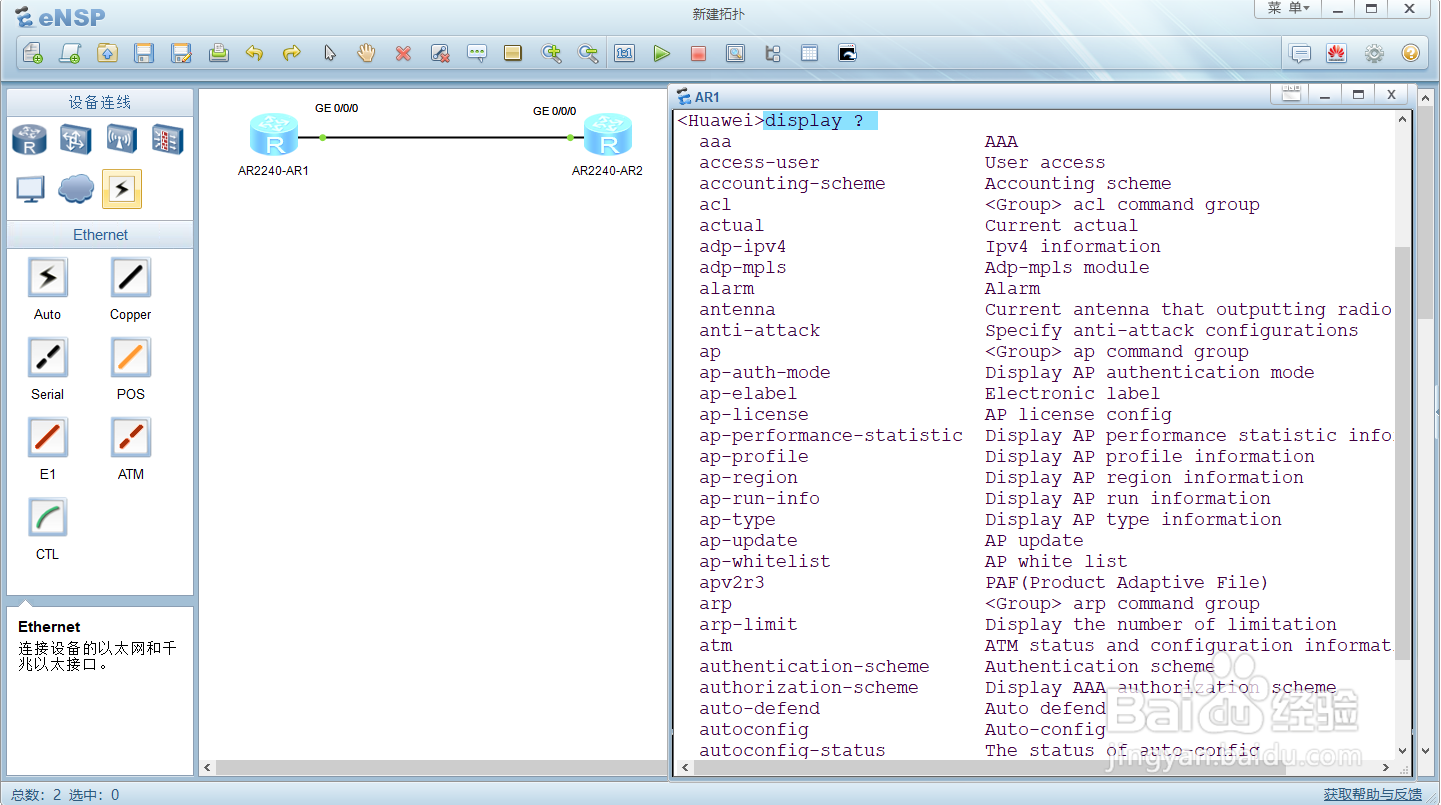
Task: Toggle the grid display icon
Action: click(x=809, y=53)
